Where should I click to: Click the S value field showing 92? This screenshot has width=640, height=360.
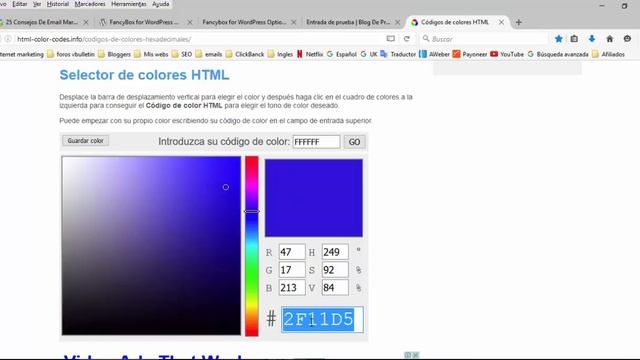[x=335, y=270]
